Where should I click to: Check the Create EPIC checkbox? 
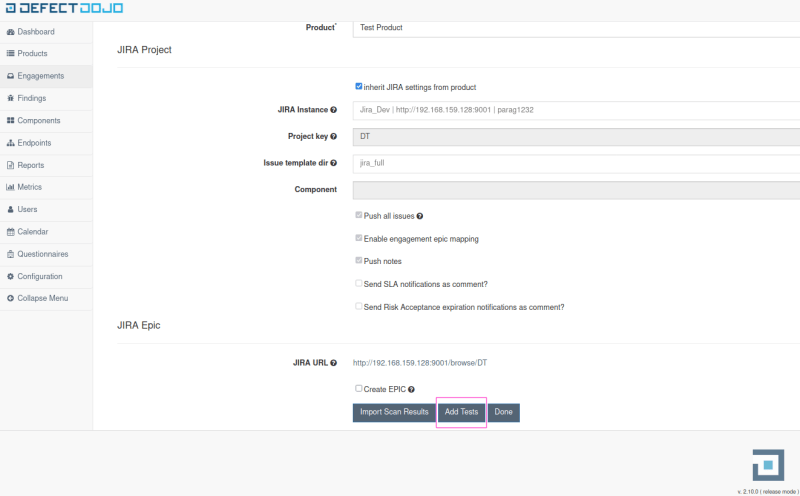359,388
